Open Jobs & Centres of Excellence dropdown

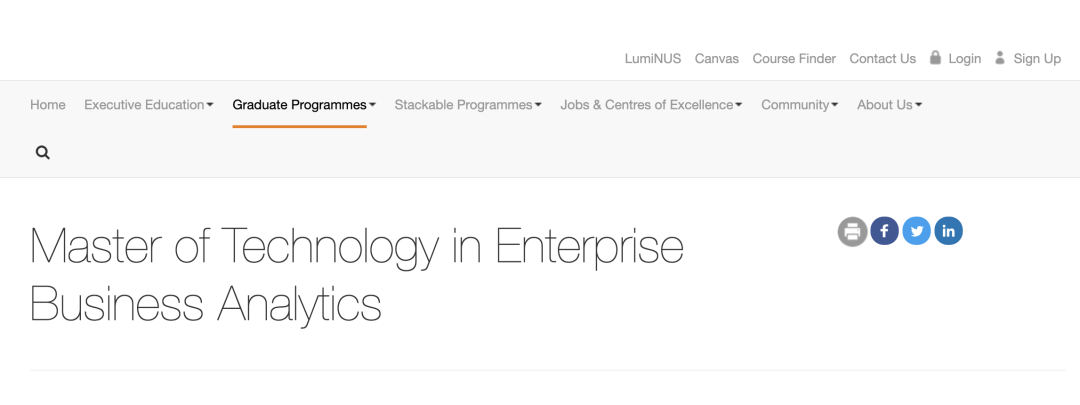coord(651,105)
